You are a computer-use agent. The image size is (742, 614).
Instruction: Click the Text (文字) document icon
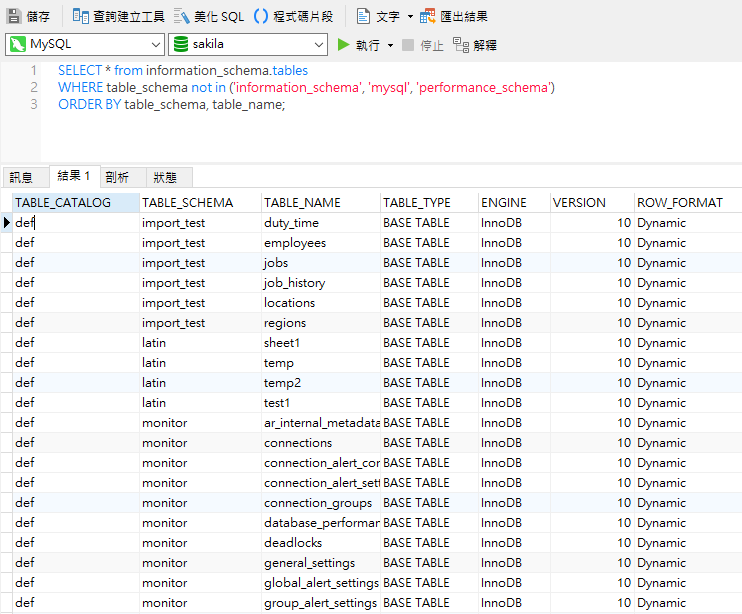(363, 16)
